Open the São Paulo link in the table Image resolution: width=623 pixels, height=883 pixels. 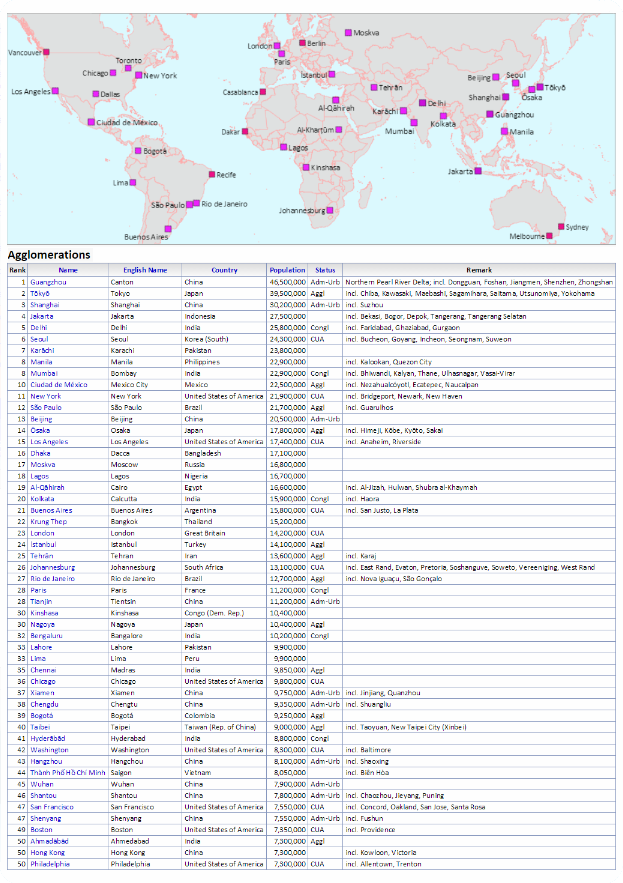(x=46, y=407)
